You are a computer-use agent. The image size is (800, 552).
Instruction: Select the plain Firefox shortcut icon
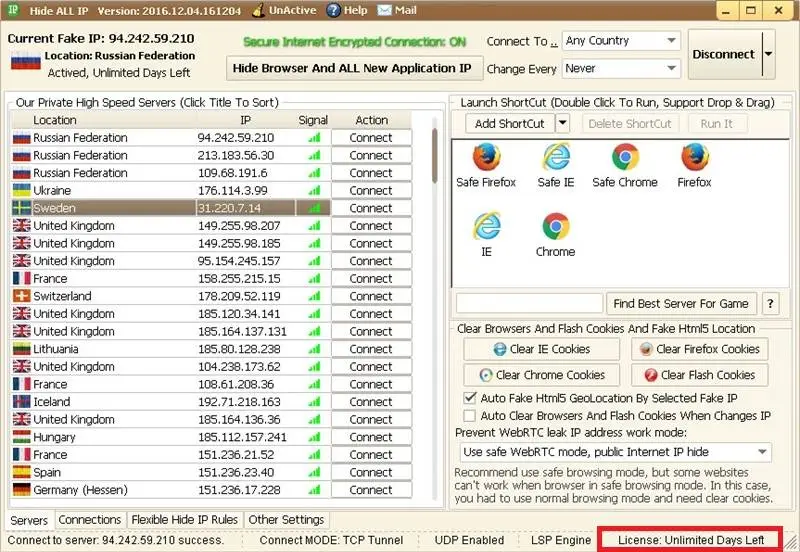coord(694,157)
